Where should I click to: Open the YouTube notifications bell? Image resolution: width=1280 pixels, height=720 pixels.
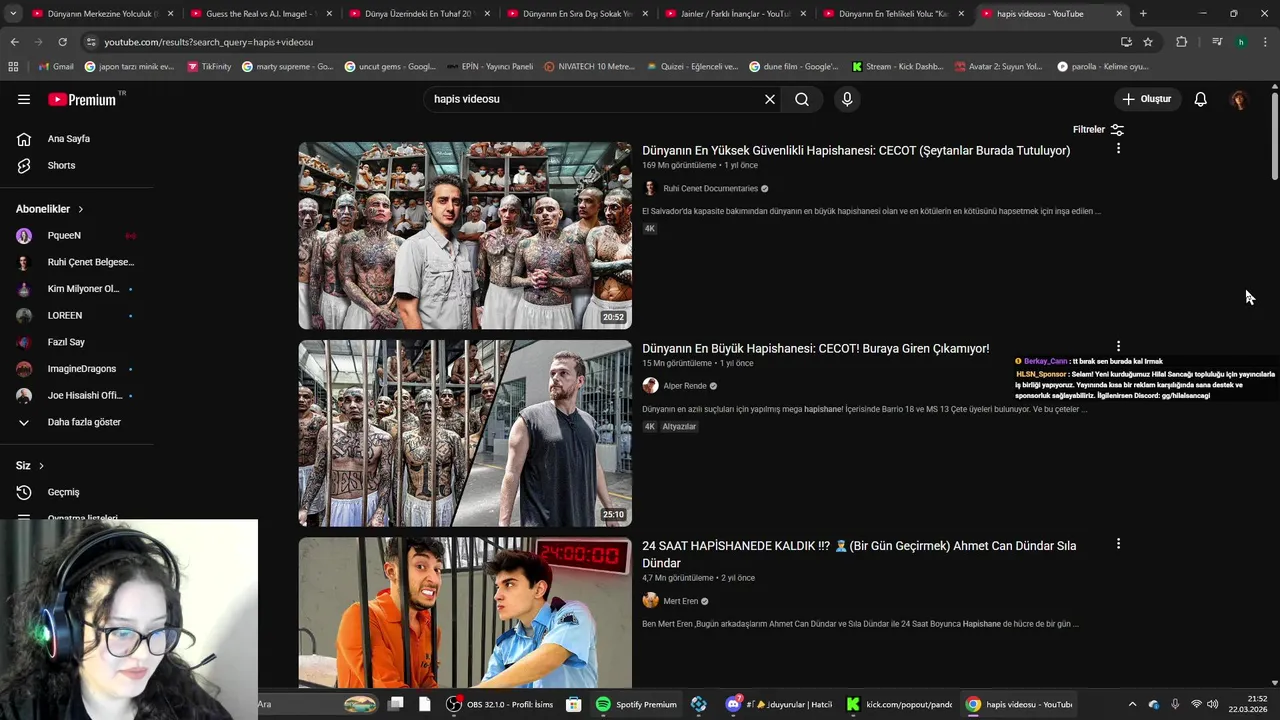1201,99
